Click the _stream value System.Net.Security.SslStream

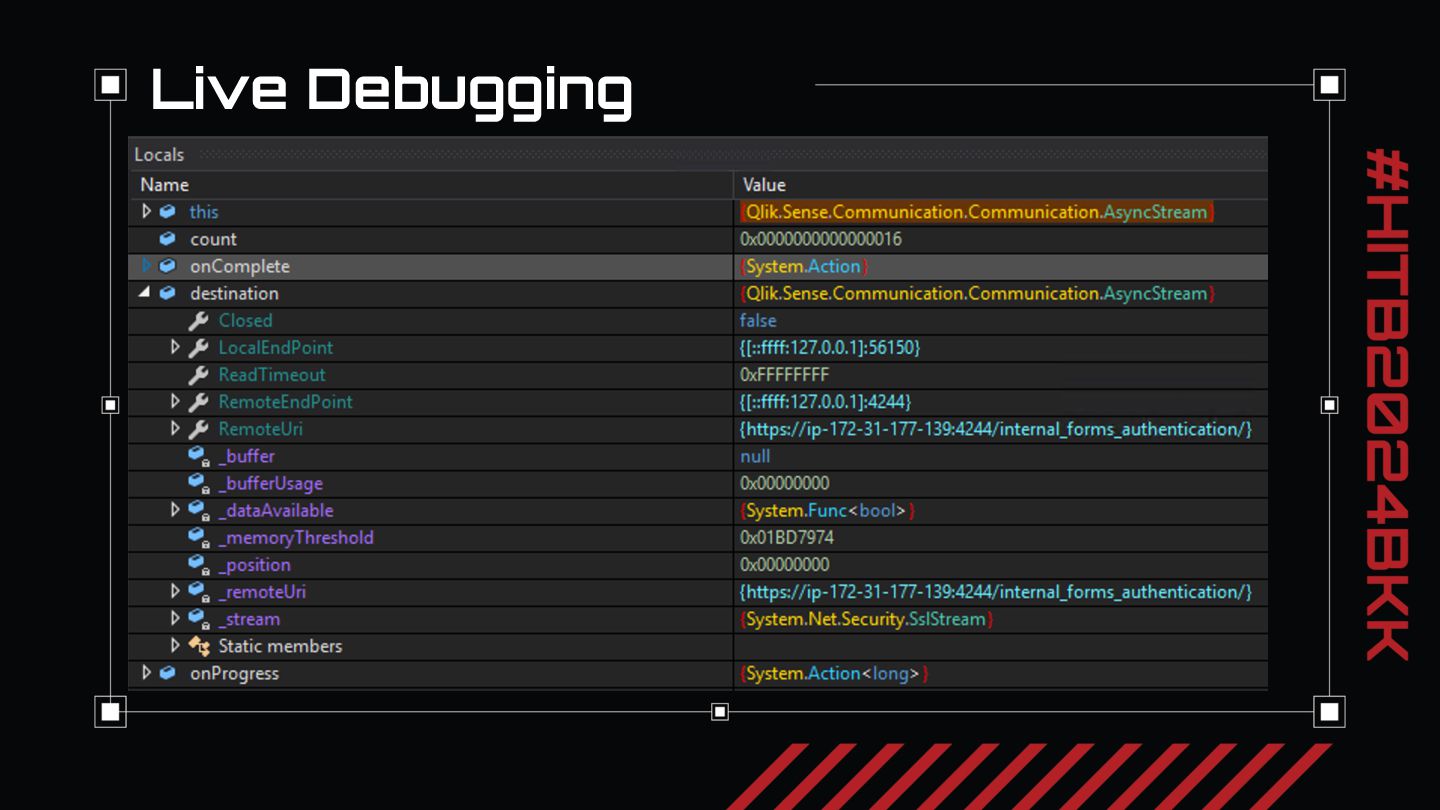click(x=867, y=619)
